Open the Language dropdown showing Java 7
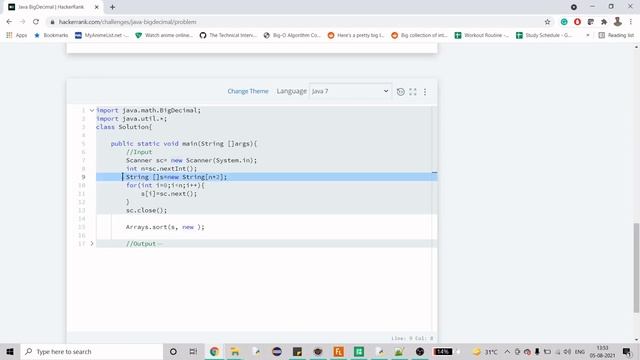This screenshot has height=360, width=640. click(x=350, y=91)
